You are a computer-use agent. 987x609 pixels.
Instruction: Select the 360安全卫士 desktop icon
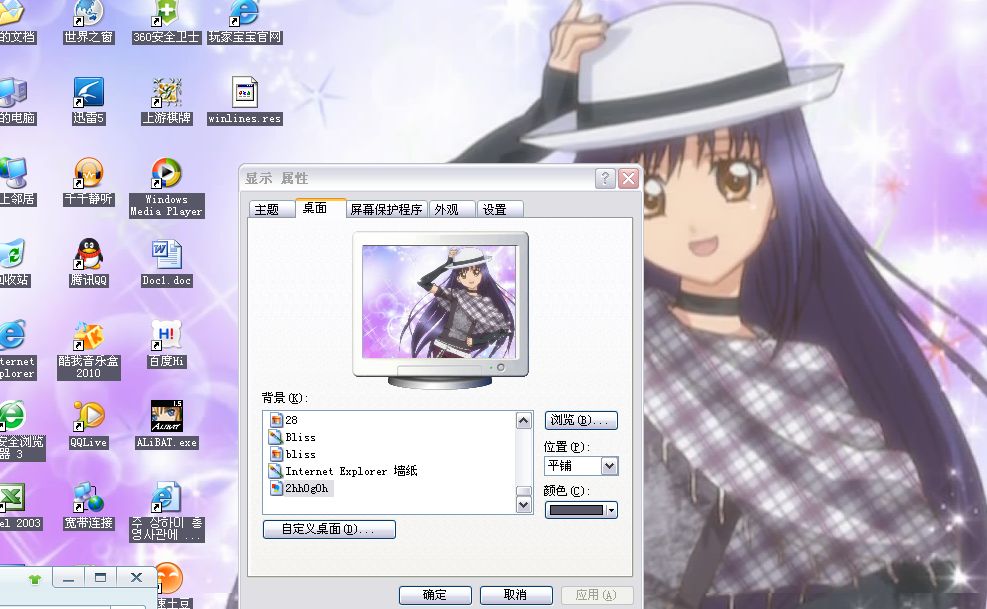(x=166, y=14)
